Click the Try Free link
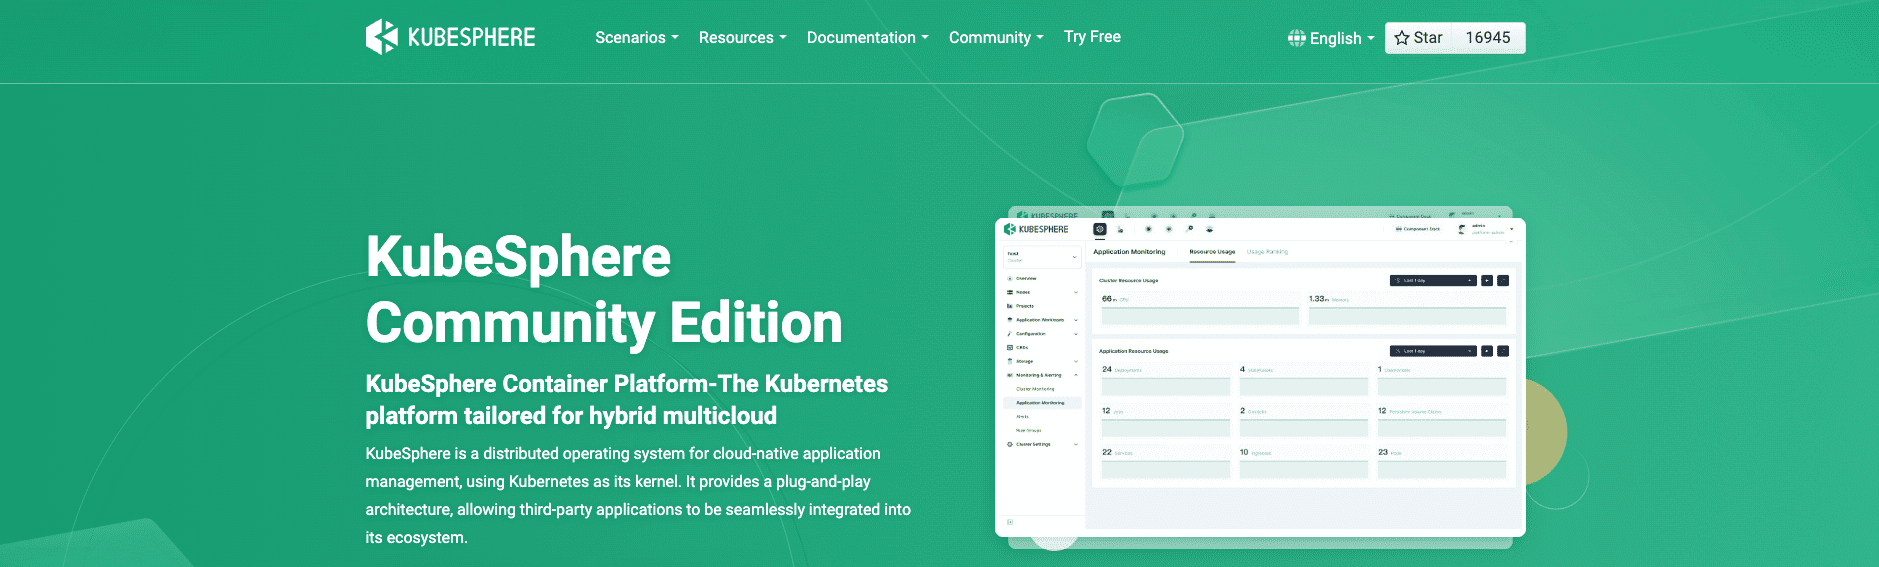 [x=1092, y=37]
